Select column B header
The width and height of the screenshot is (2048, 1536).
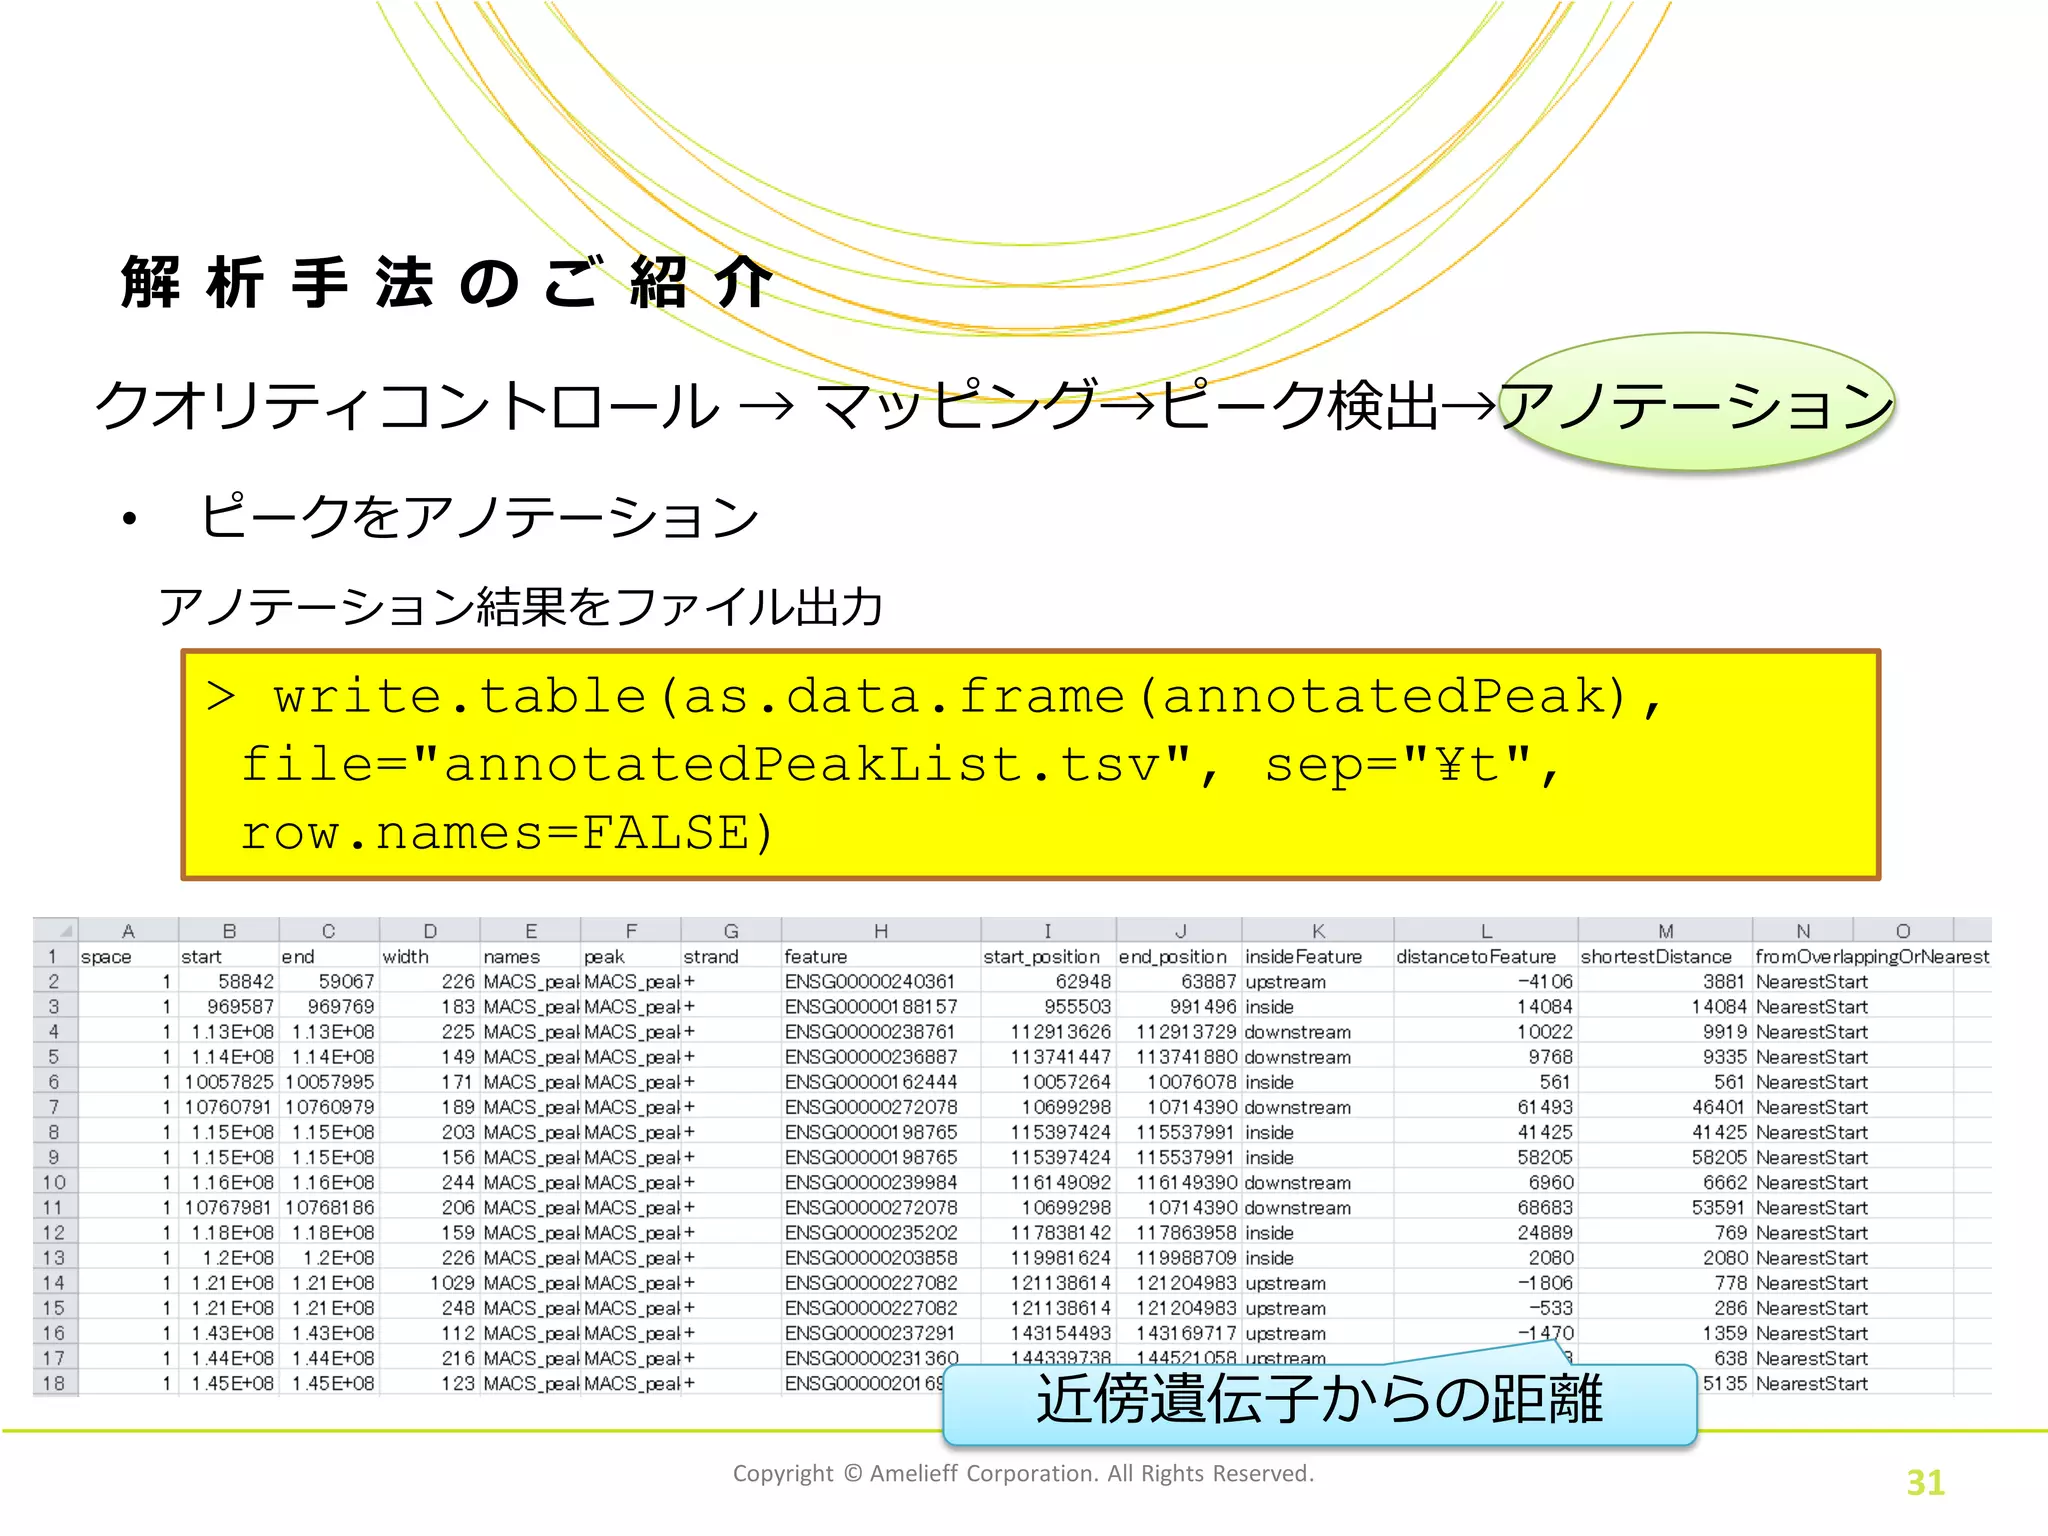pos(229,930)
